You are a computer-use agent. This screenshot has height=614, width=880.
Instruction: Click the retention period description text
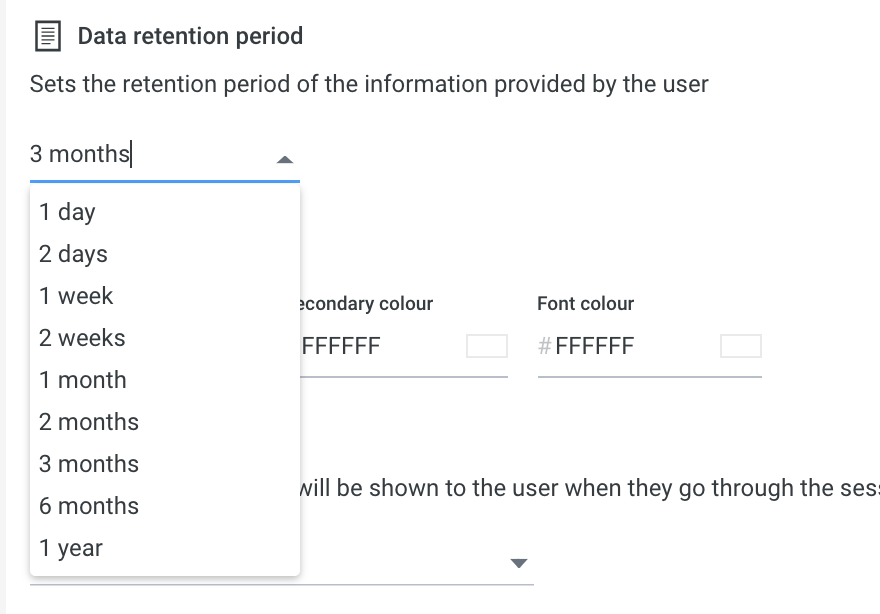(x=369, y=84)
